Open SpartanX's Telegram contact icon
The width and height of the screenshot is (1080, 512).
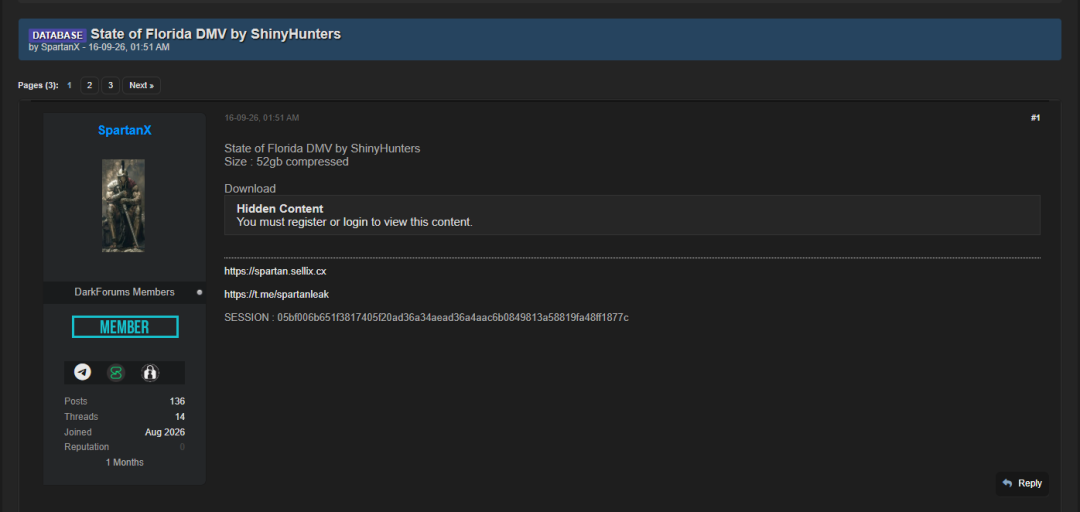click(83, 373)
